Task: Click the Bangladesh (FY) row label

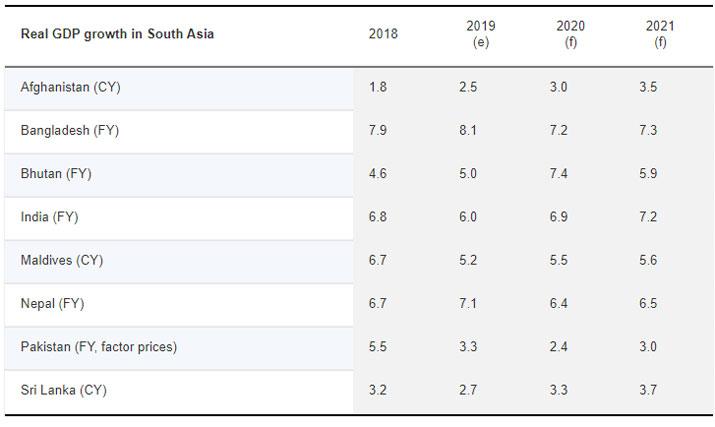Action: coord(70,131)
